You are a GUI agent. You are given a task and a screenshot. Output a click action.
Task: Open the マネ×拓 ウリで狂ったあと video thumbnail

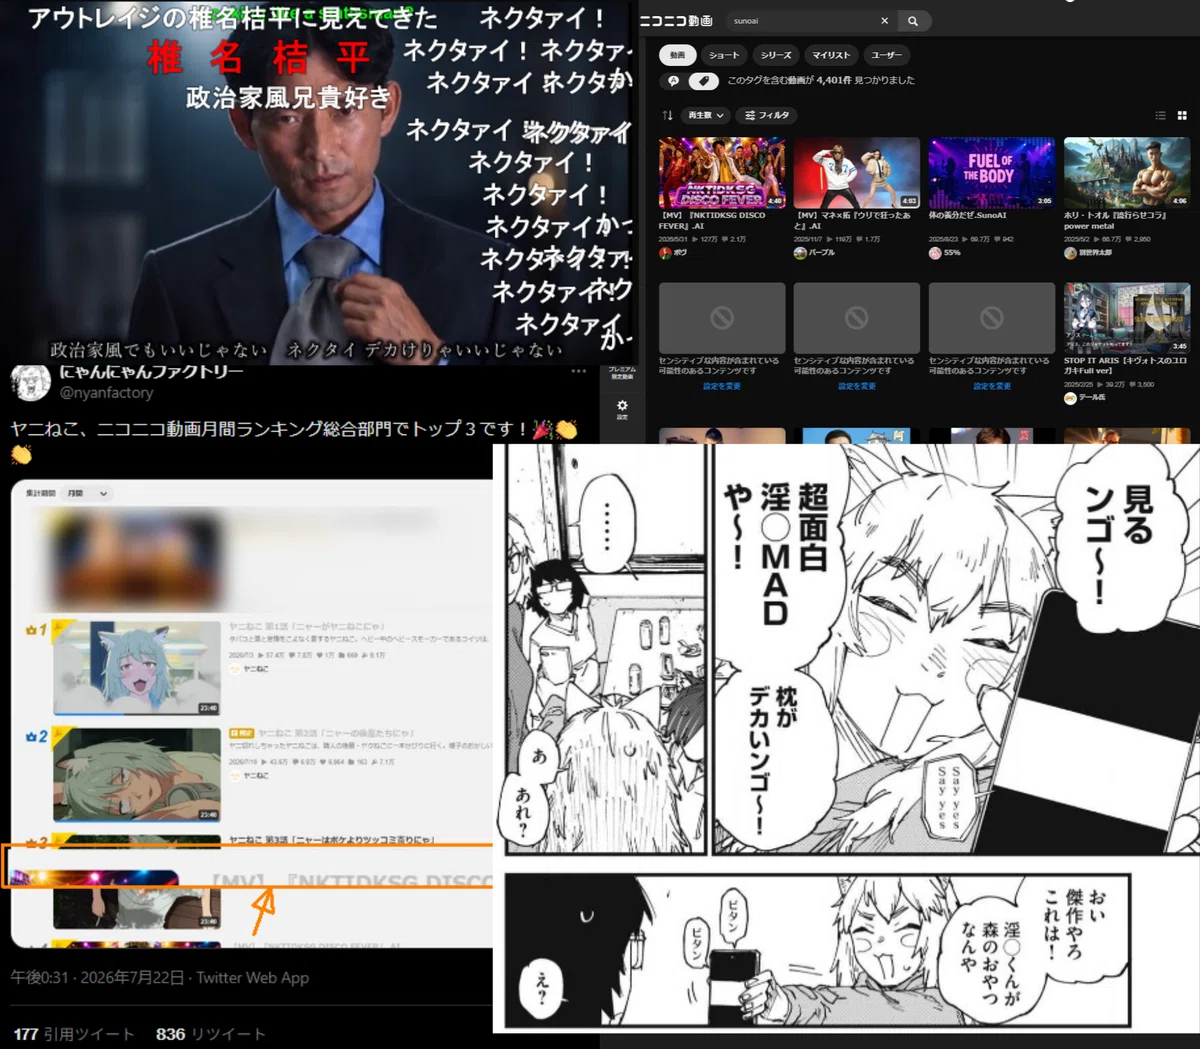point(856,172)
